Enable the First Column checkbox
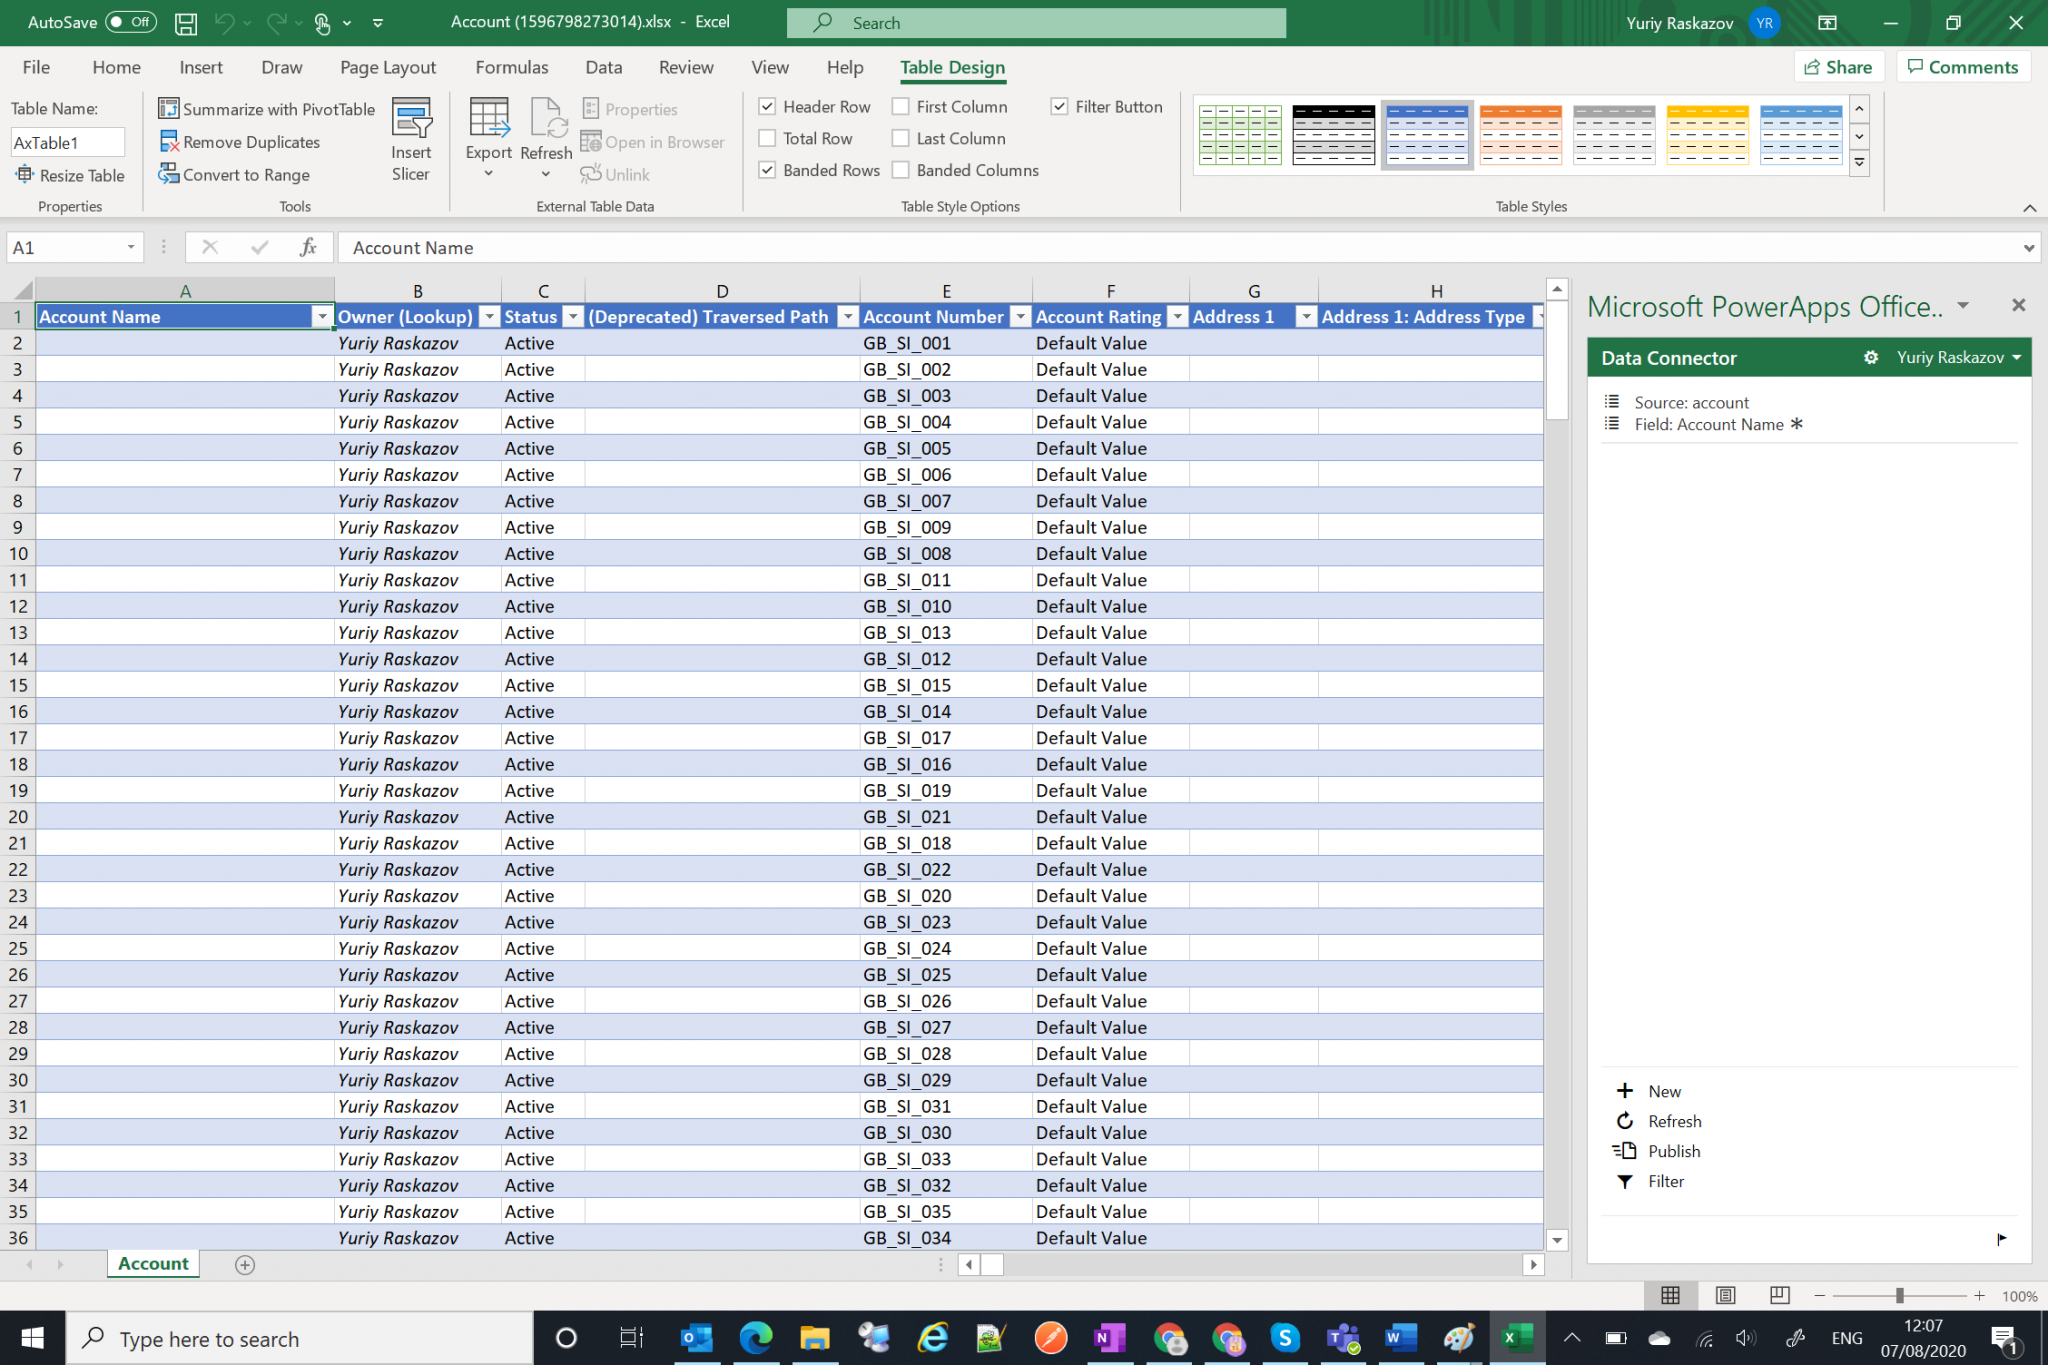The image size is (2048, 1365). coord(899,106)
